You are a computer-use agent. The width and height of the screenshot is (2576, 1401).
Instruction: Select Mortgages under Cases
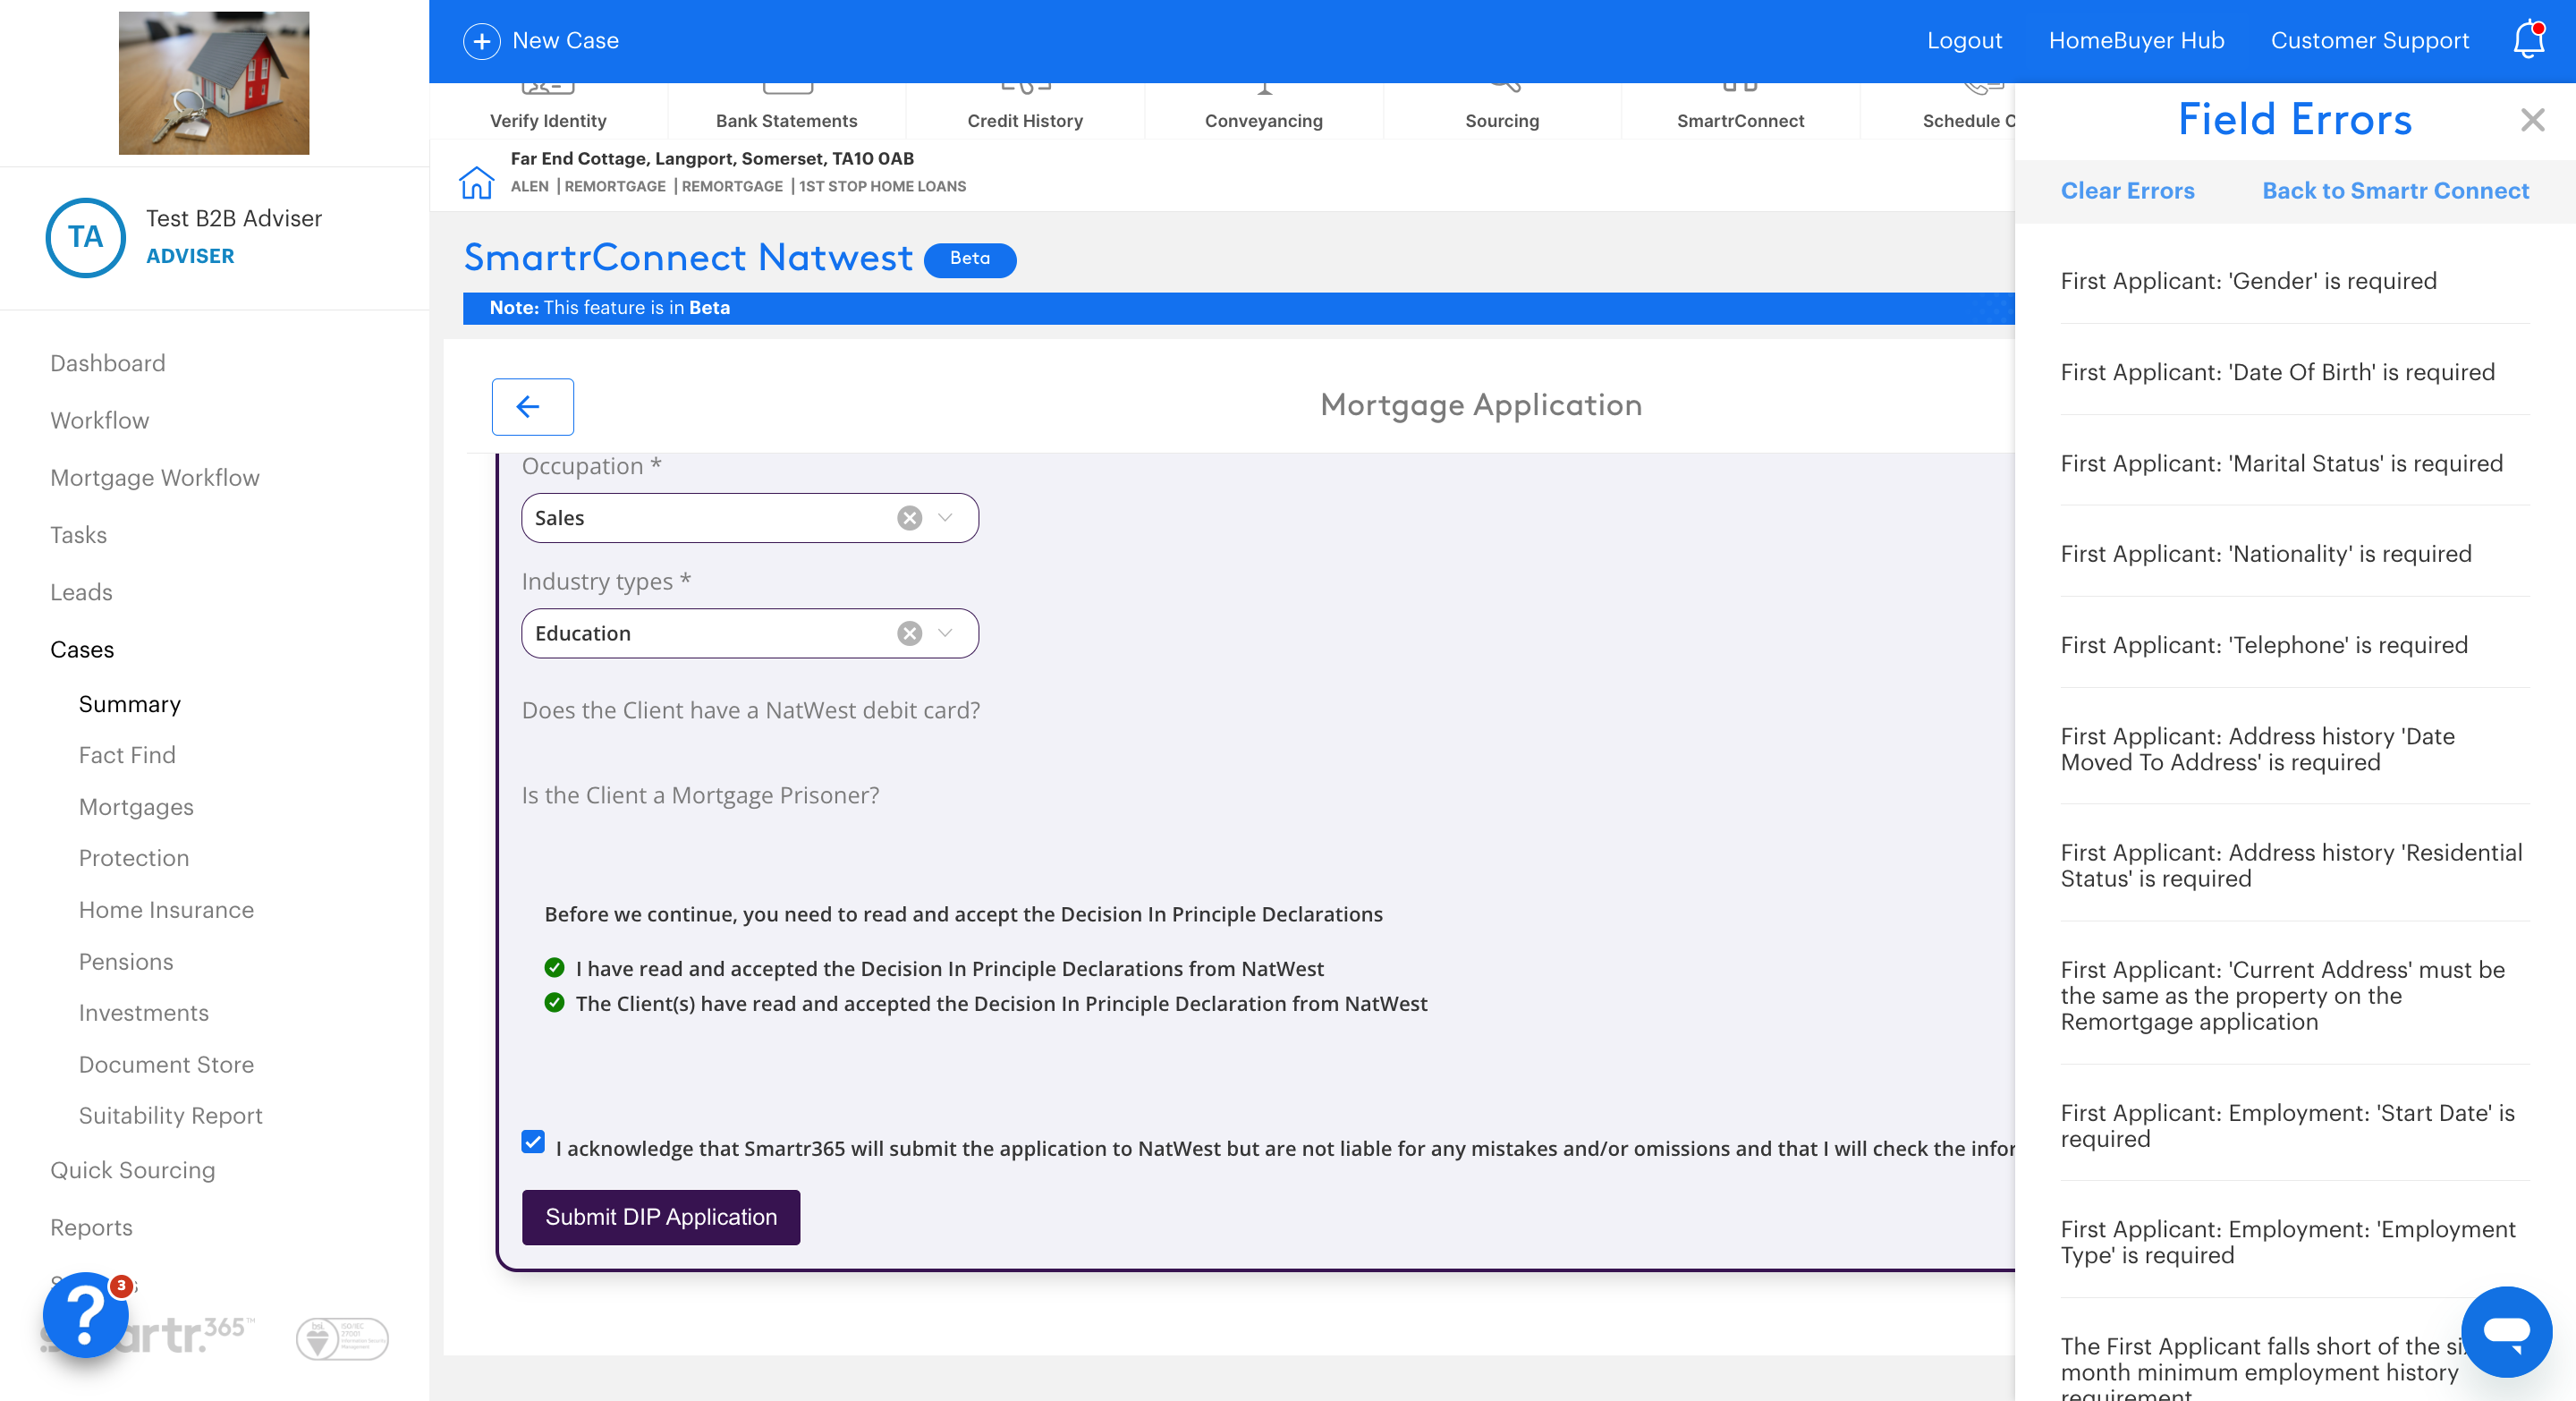[x=137, y=807]
